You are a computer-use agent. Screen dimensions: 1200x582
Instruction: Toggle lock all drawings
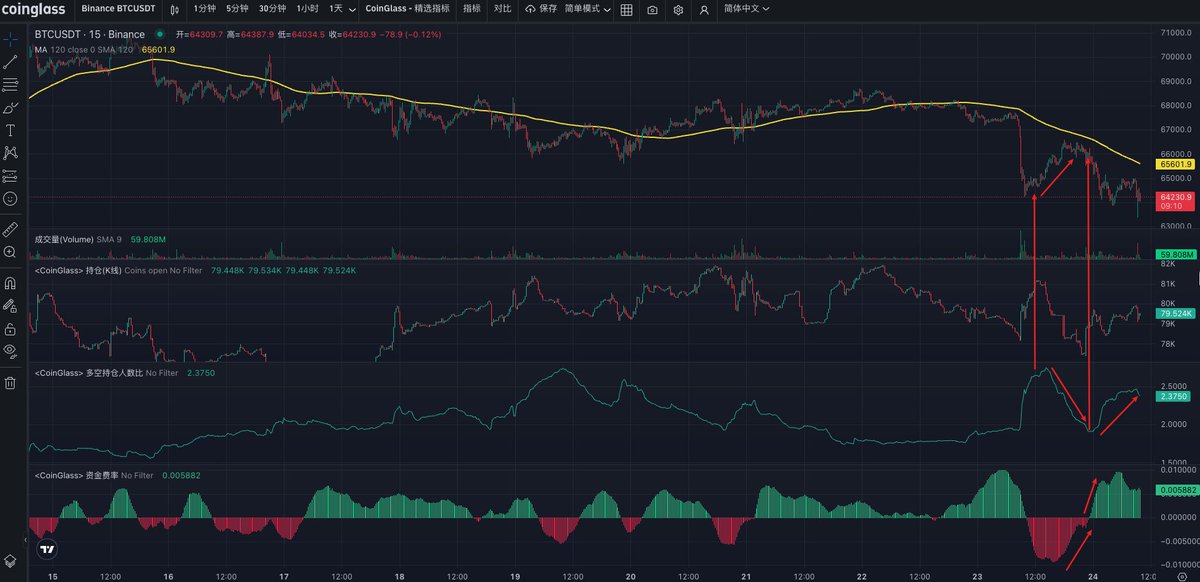(10, 328)
